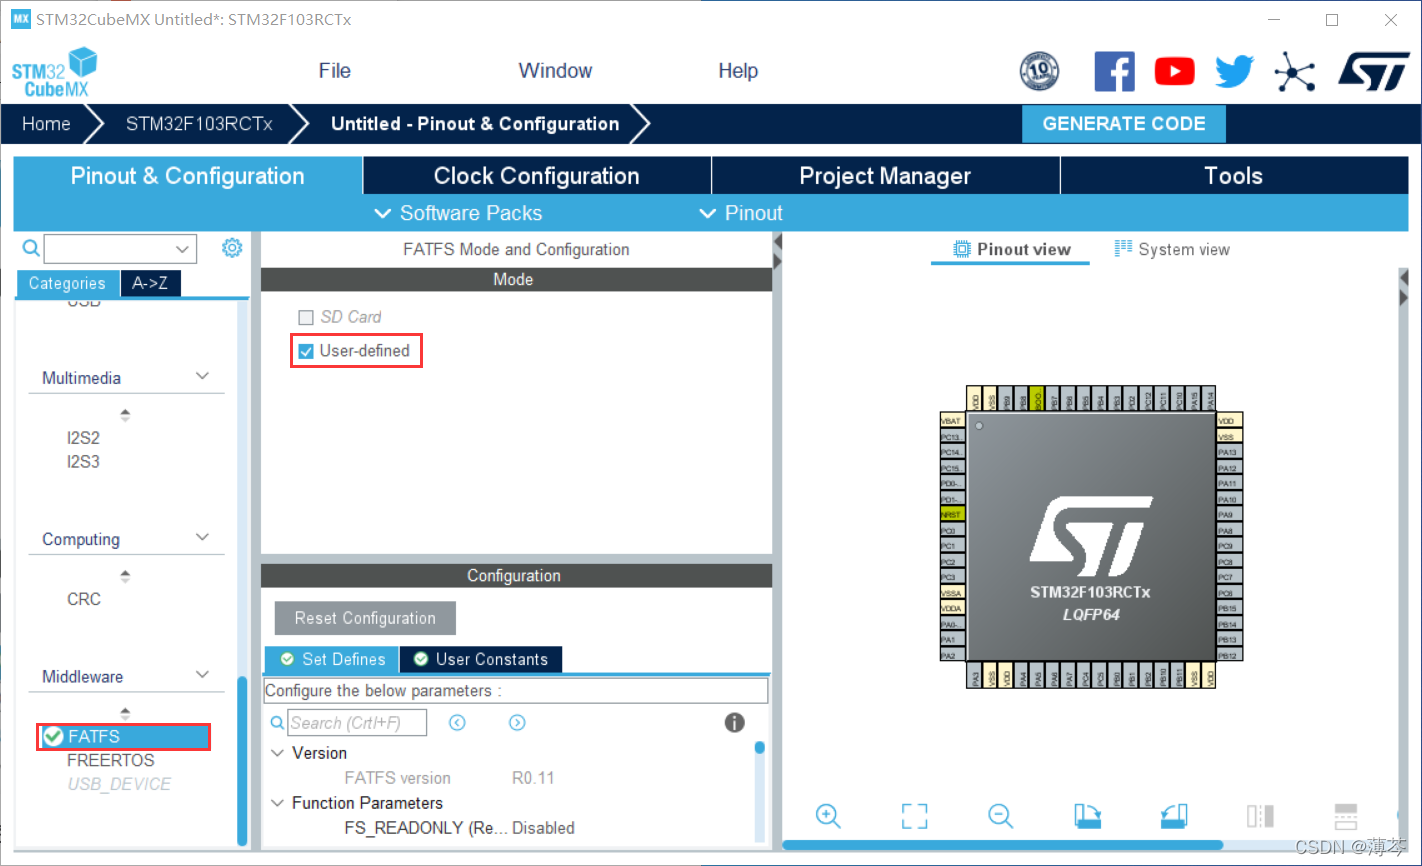Screen dimensions: 1422x866
Task: Click Untitled - Pinout & Configuration breadcrumb
Action: point(475,124)
